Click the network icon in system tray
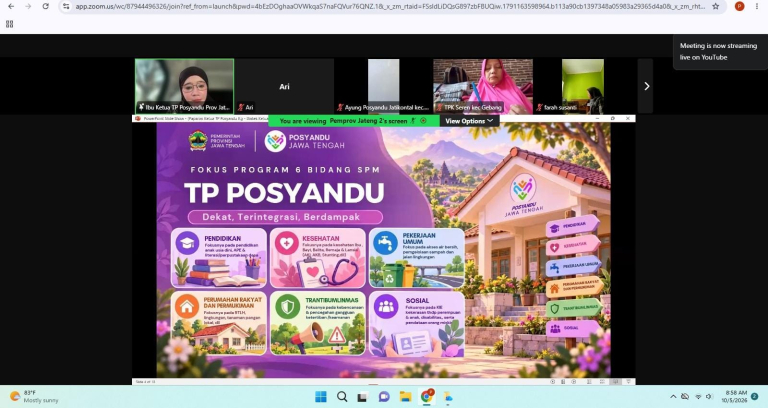The width and height of the screenshot is (768, 408). pos(698,396)
